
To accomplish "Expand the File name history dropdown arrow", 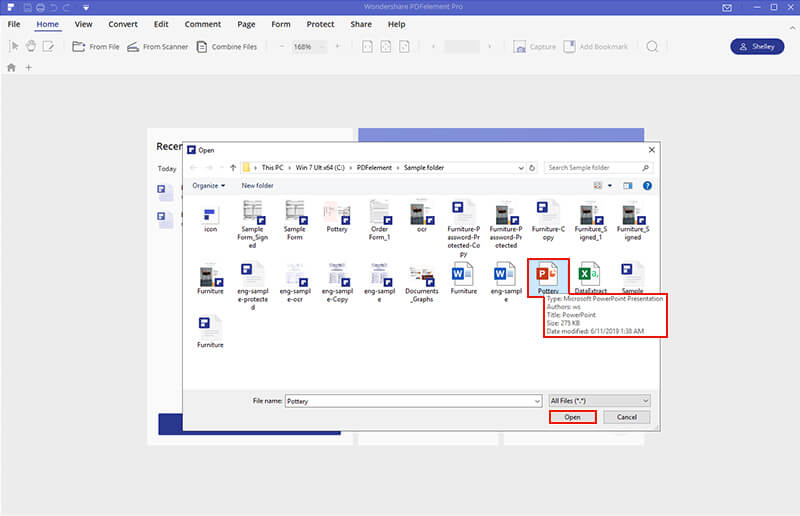I will (x=537, y=401).
